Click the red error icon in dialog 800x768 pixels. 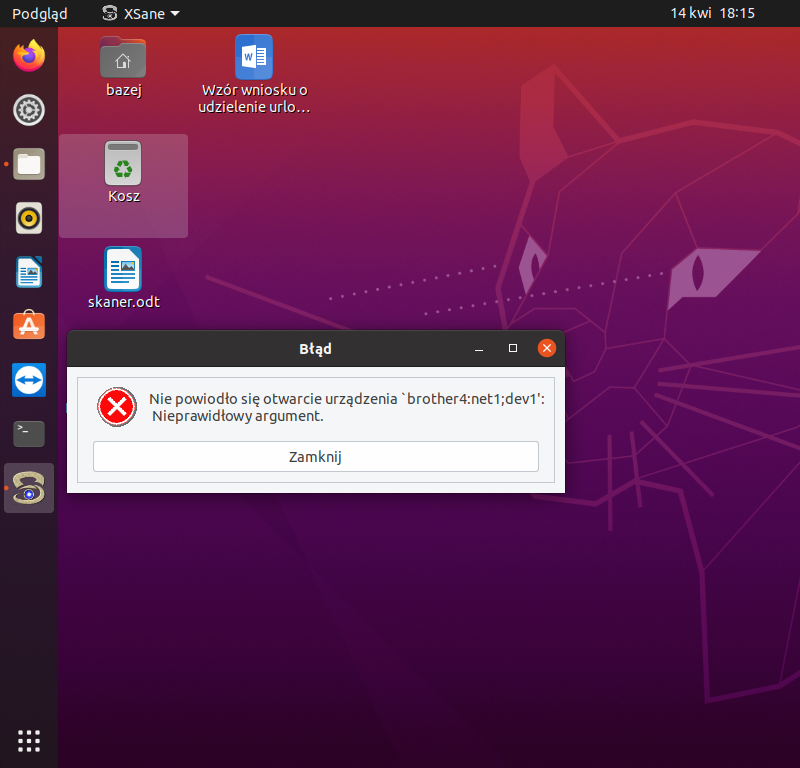117,407
